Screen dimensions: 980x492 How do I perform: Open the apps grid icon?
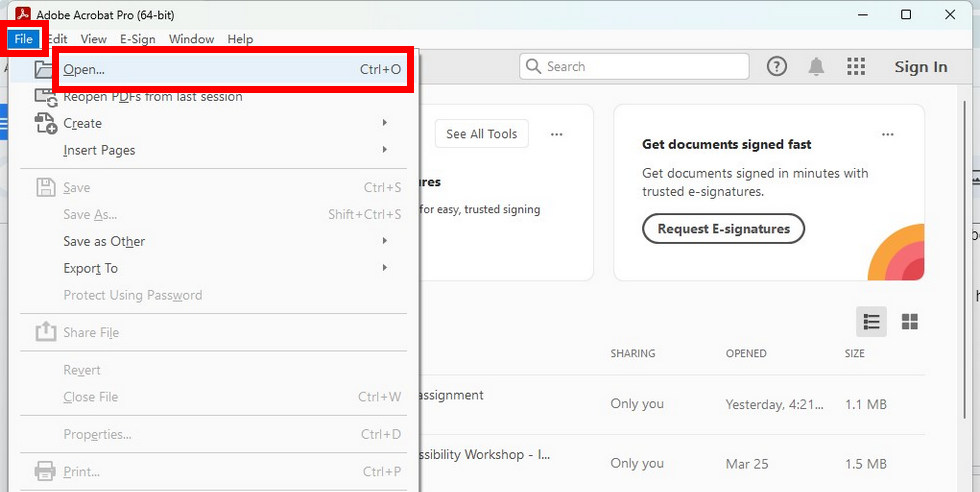pos(856,66)
